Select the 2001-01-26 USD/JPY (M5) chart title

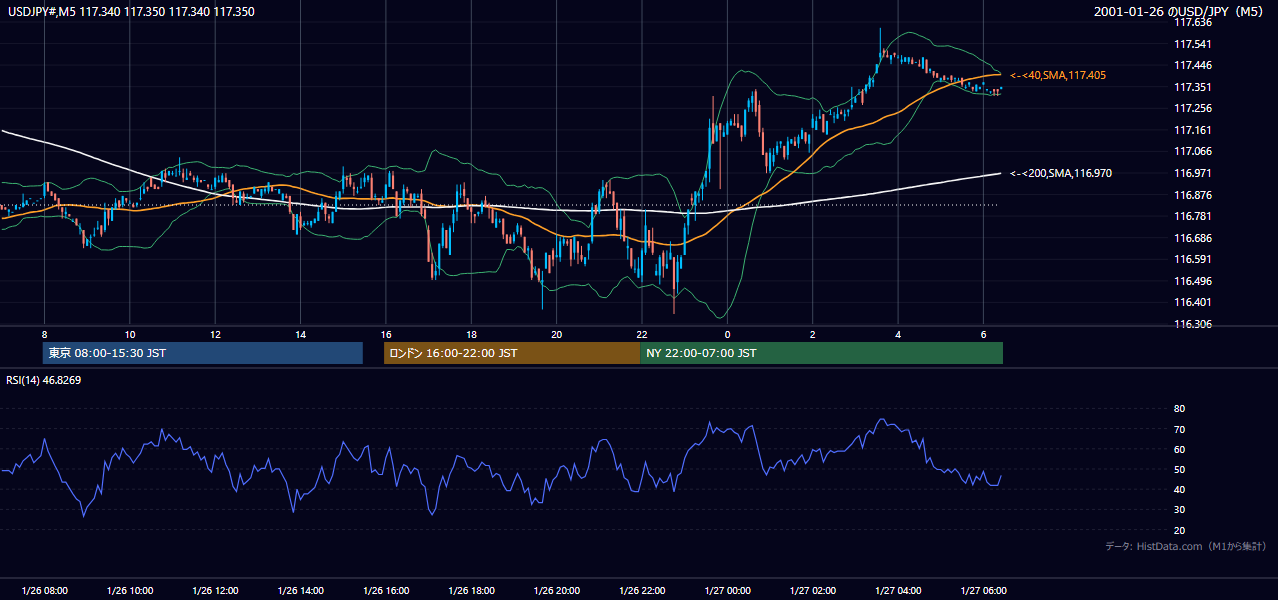tap(1180, 12)
